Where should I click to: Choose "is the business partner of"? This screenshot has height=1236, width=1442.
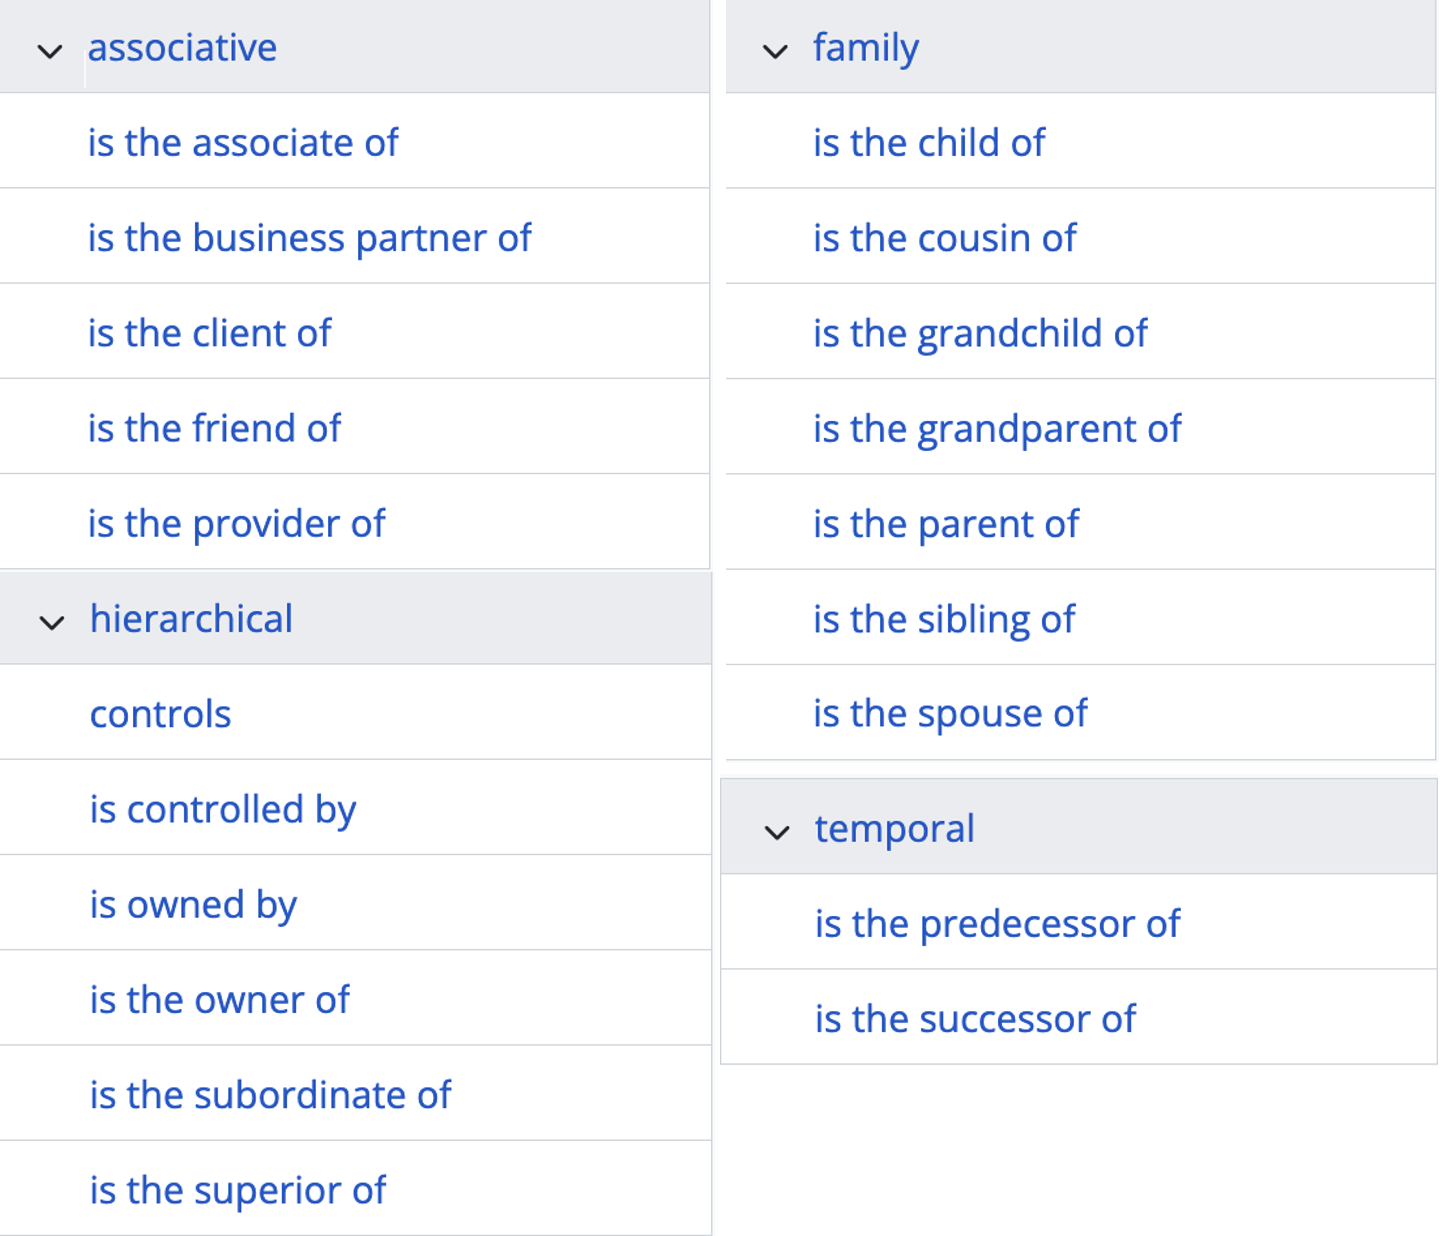309,238
